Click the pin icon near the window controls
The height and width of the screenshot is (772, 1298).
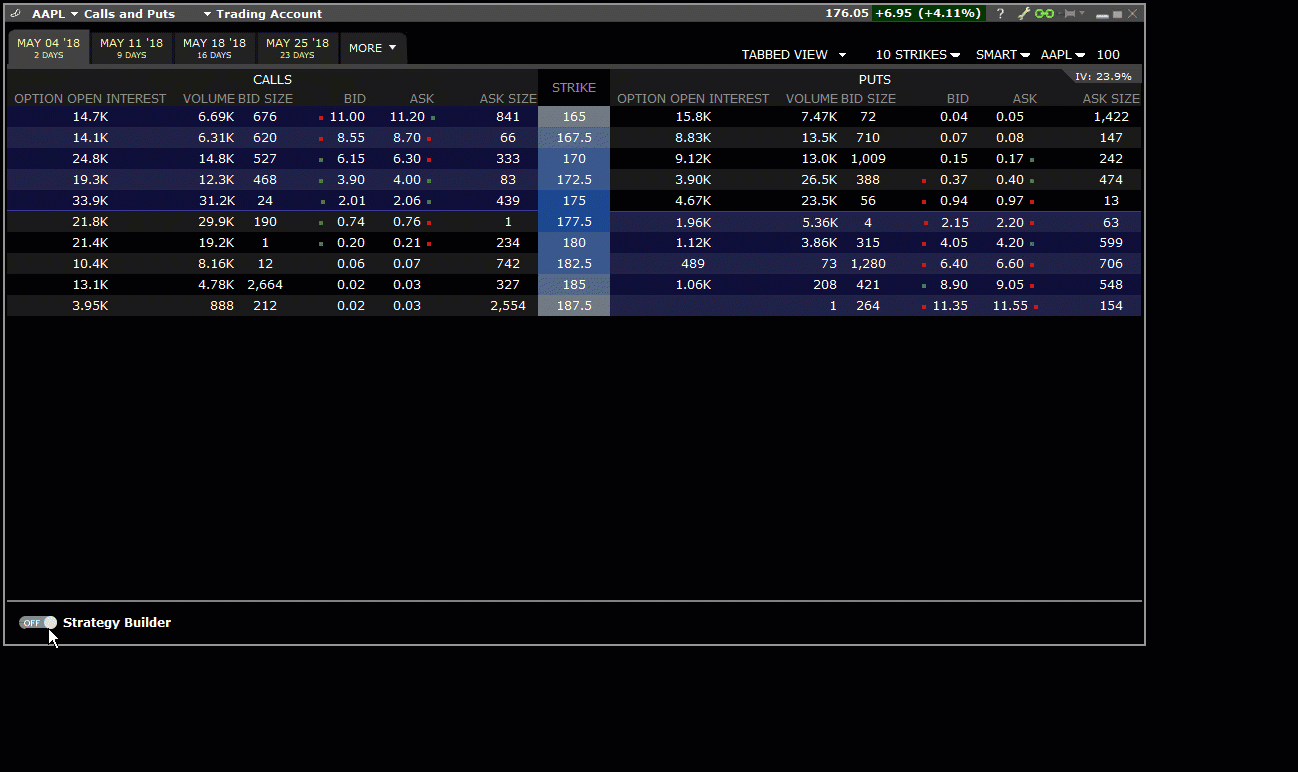coord(1068,13)
